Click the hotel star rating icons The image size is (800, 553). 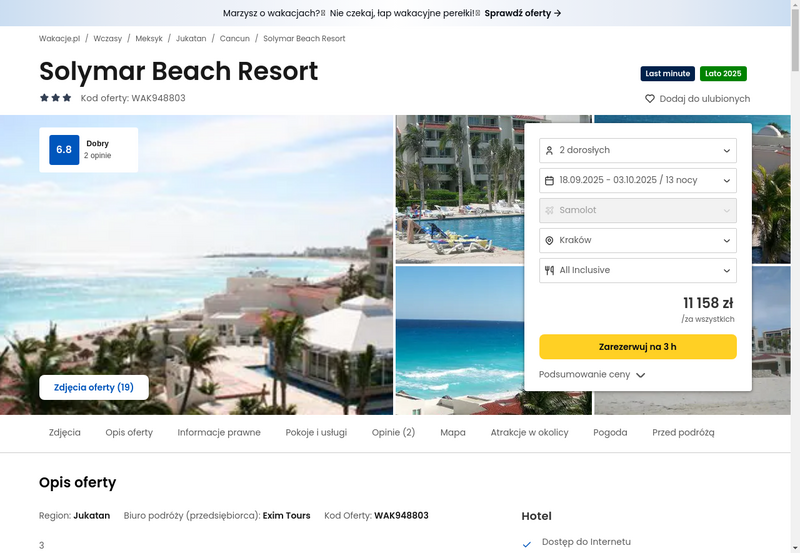point(56,98)
